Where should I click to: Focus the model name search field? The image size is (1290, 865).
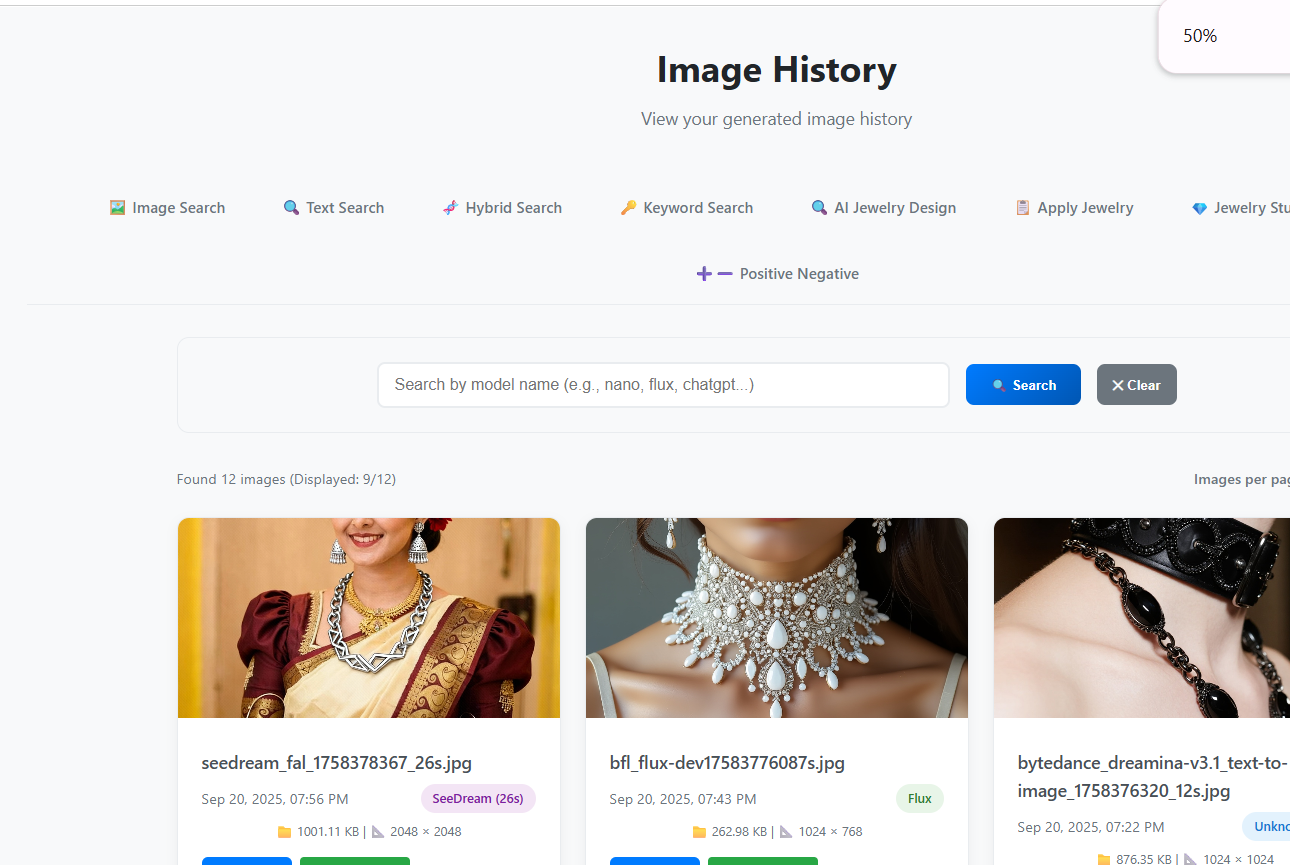click(x=662, y=385)
